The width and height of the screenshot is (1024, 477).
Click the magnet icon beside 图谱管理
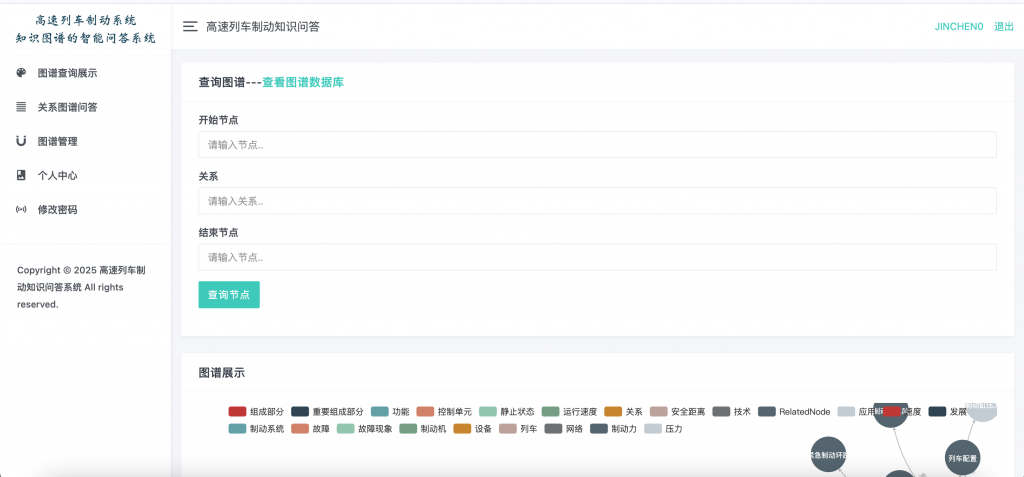pyautogui.click(x=22, y=141)
